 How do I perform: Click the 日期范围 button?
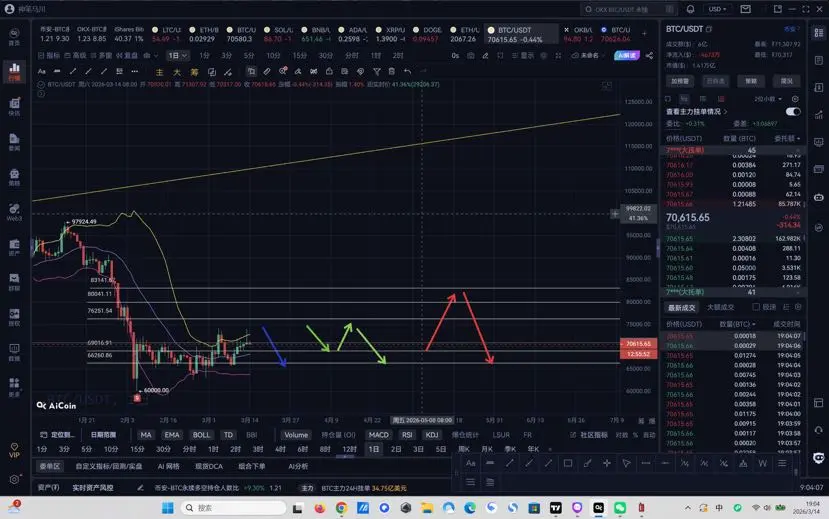click(103, 435)
